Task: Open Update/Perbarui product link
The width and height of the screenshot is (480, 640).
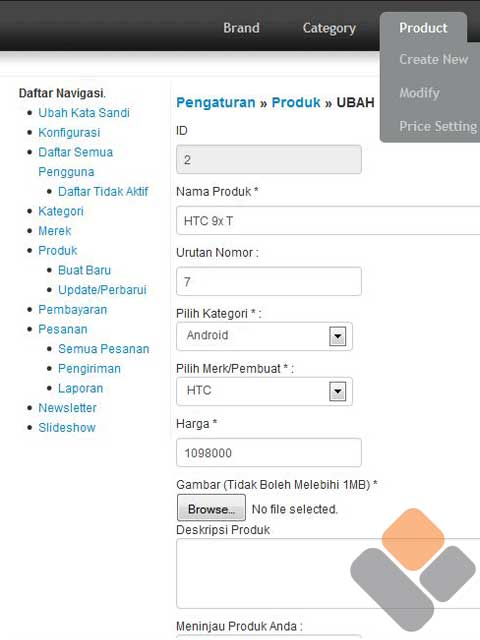Action: tap(102, 290)
